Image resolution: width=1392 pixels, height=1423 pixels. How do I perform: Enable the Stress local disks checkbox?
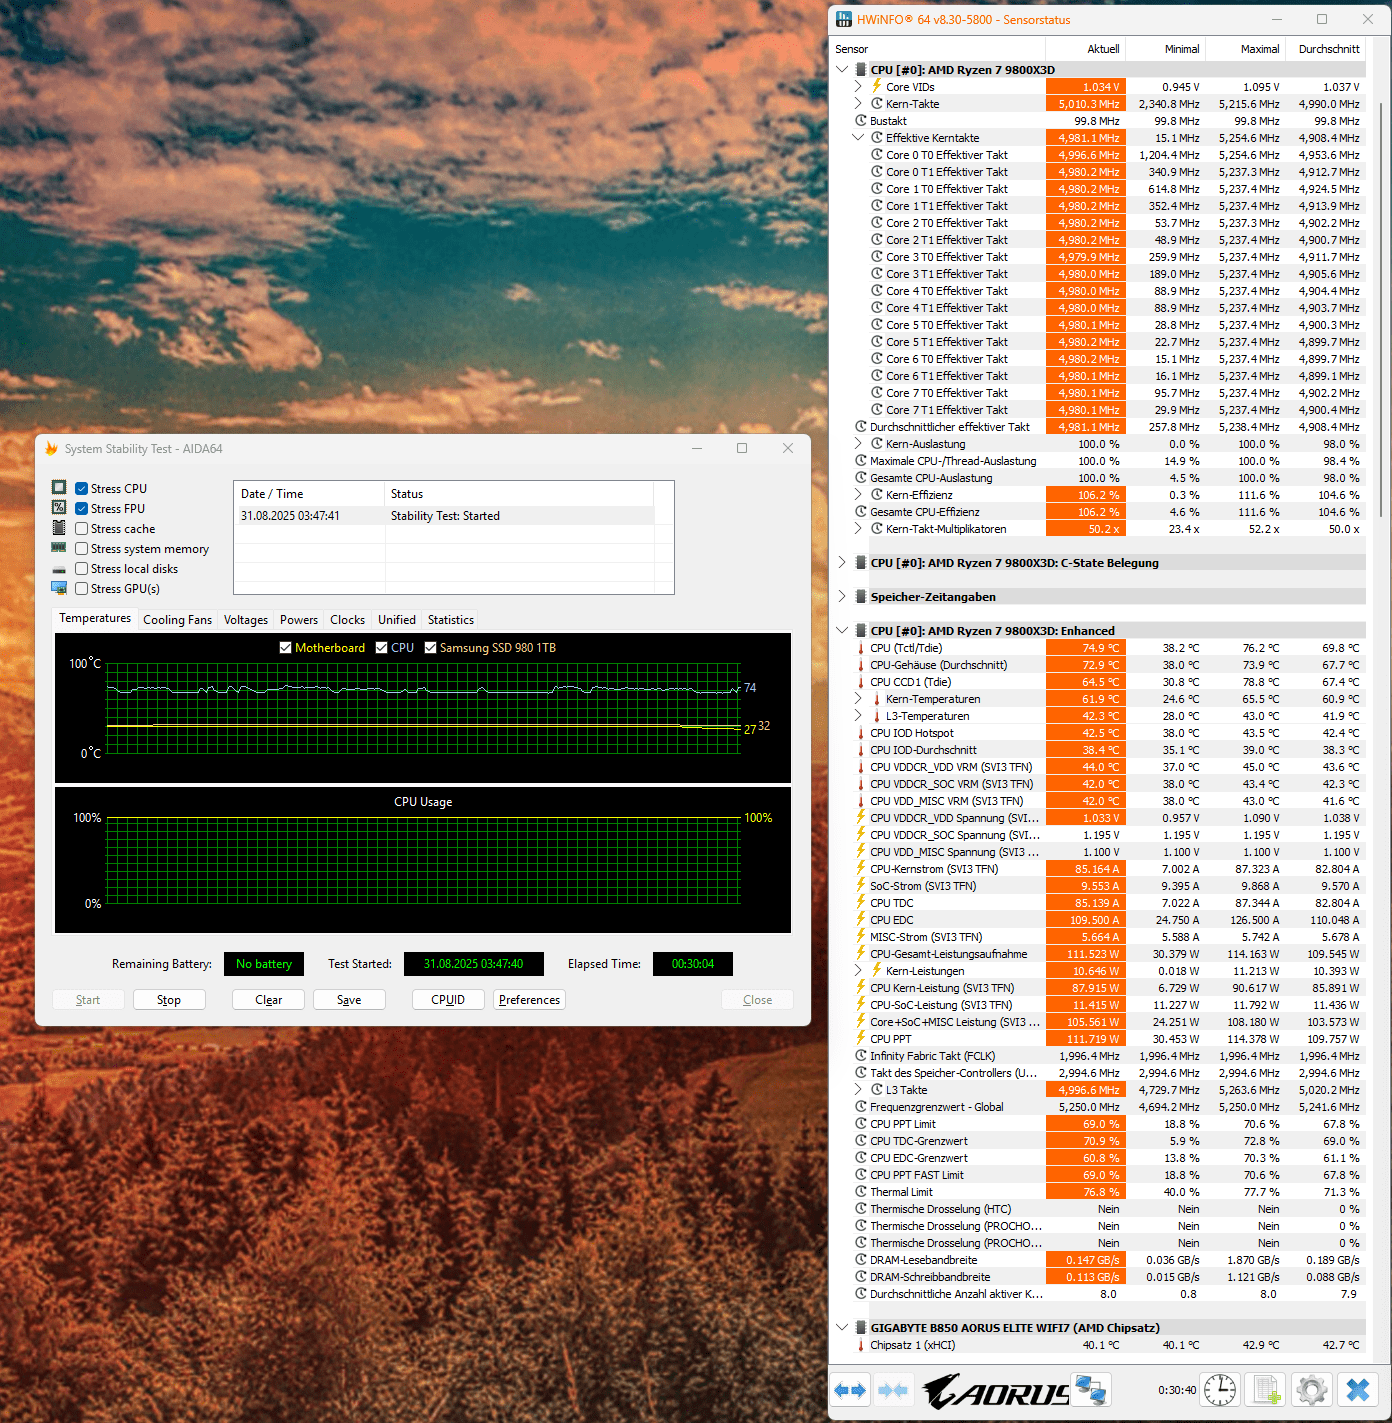(82, 569)
